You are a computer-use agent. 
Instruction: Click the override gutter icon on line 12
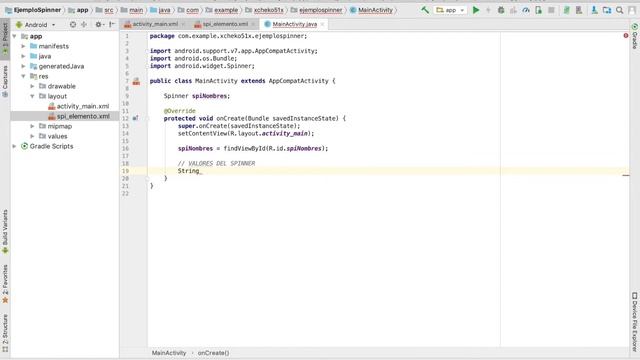tap(136, 118)
